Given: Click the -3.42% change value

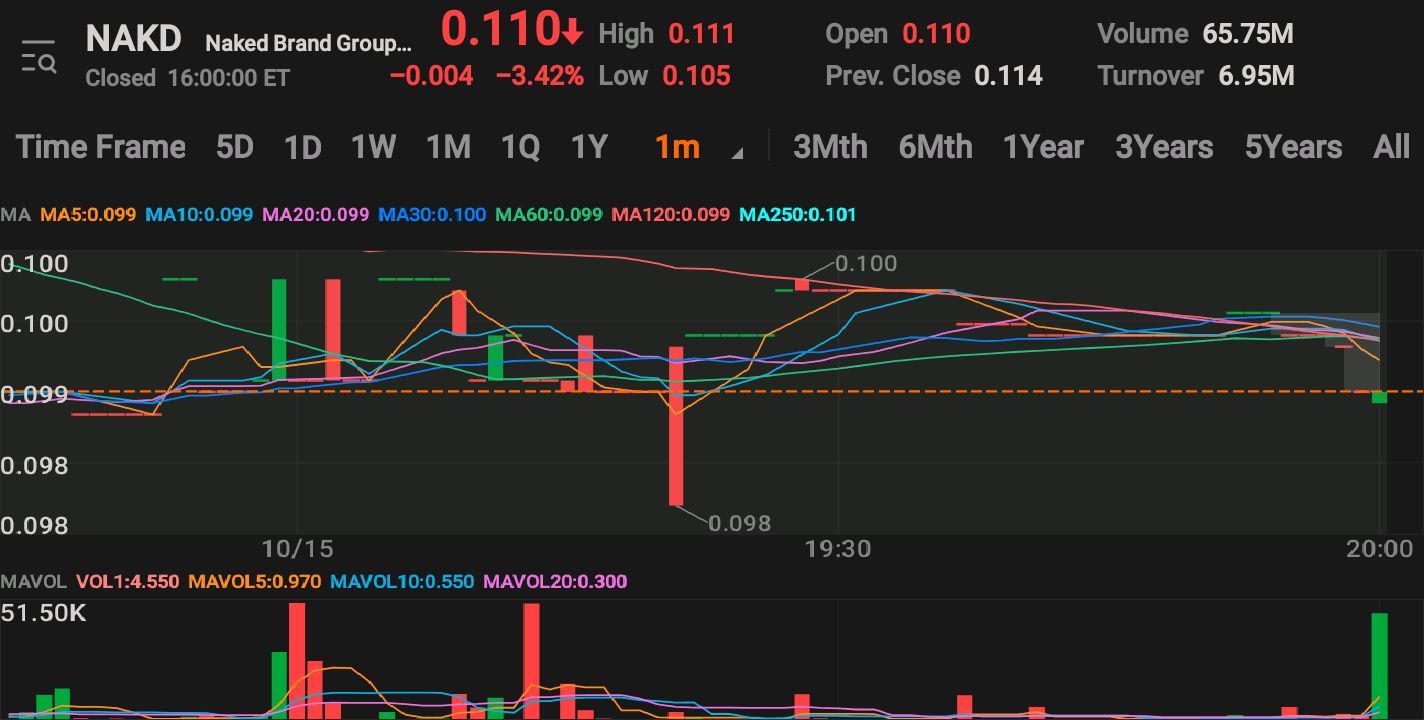Looking at the screenshot, I should tap(540, 76).
